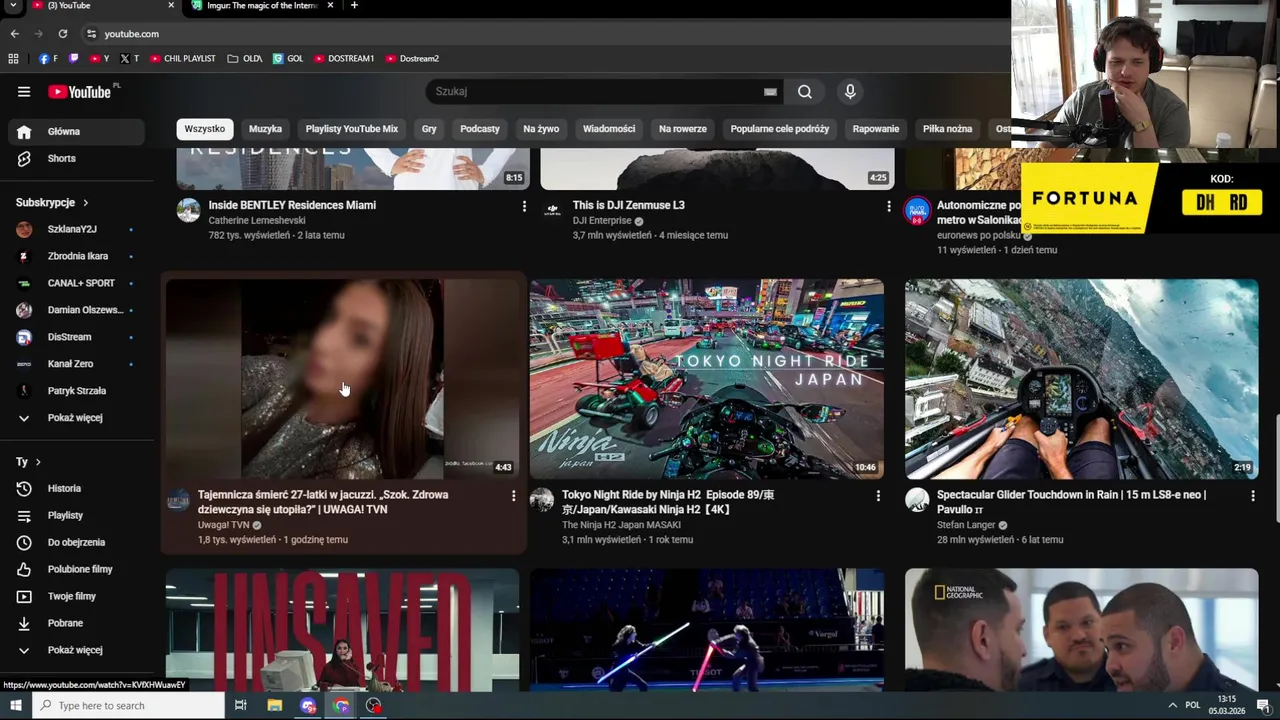Open Tokyo Night Ride video thumbnail
The height and width of the screenshot is (720, 1280).
pyautogui.click(x=707, y=379)
